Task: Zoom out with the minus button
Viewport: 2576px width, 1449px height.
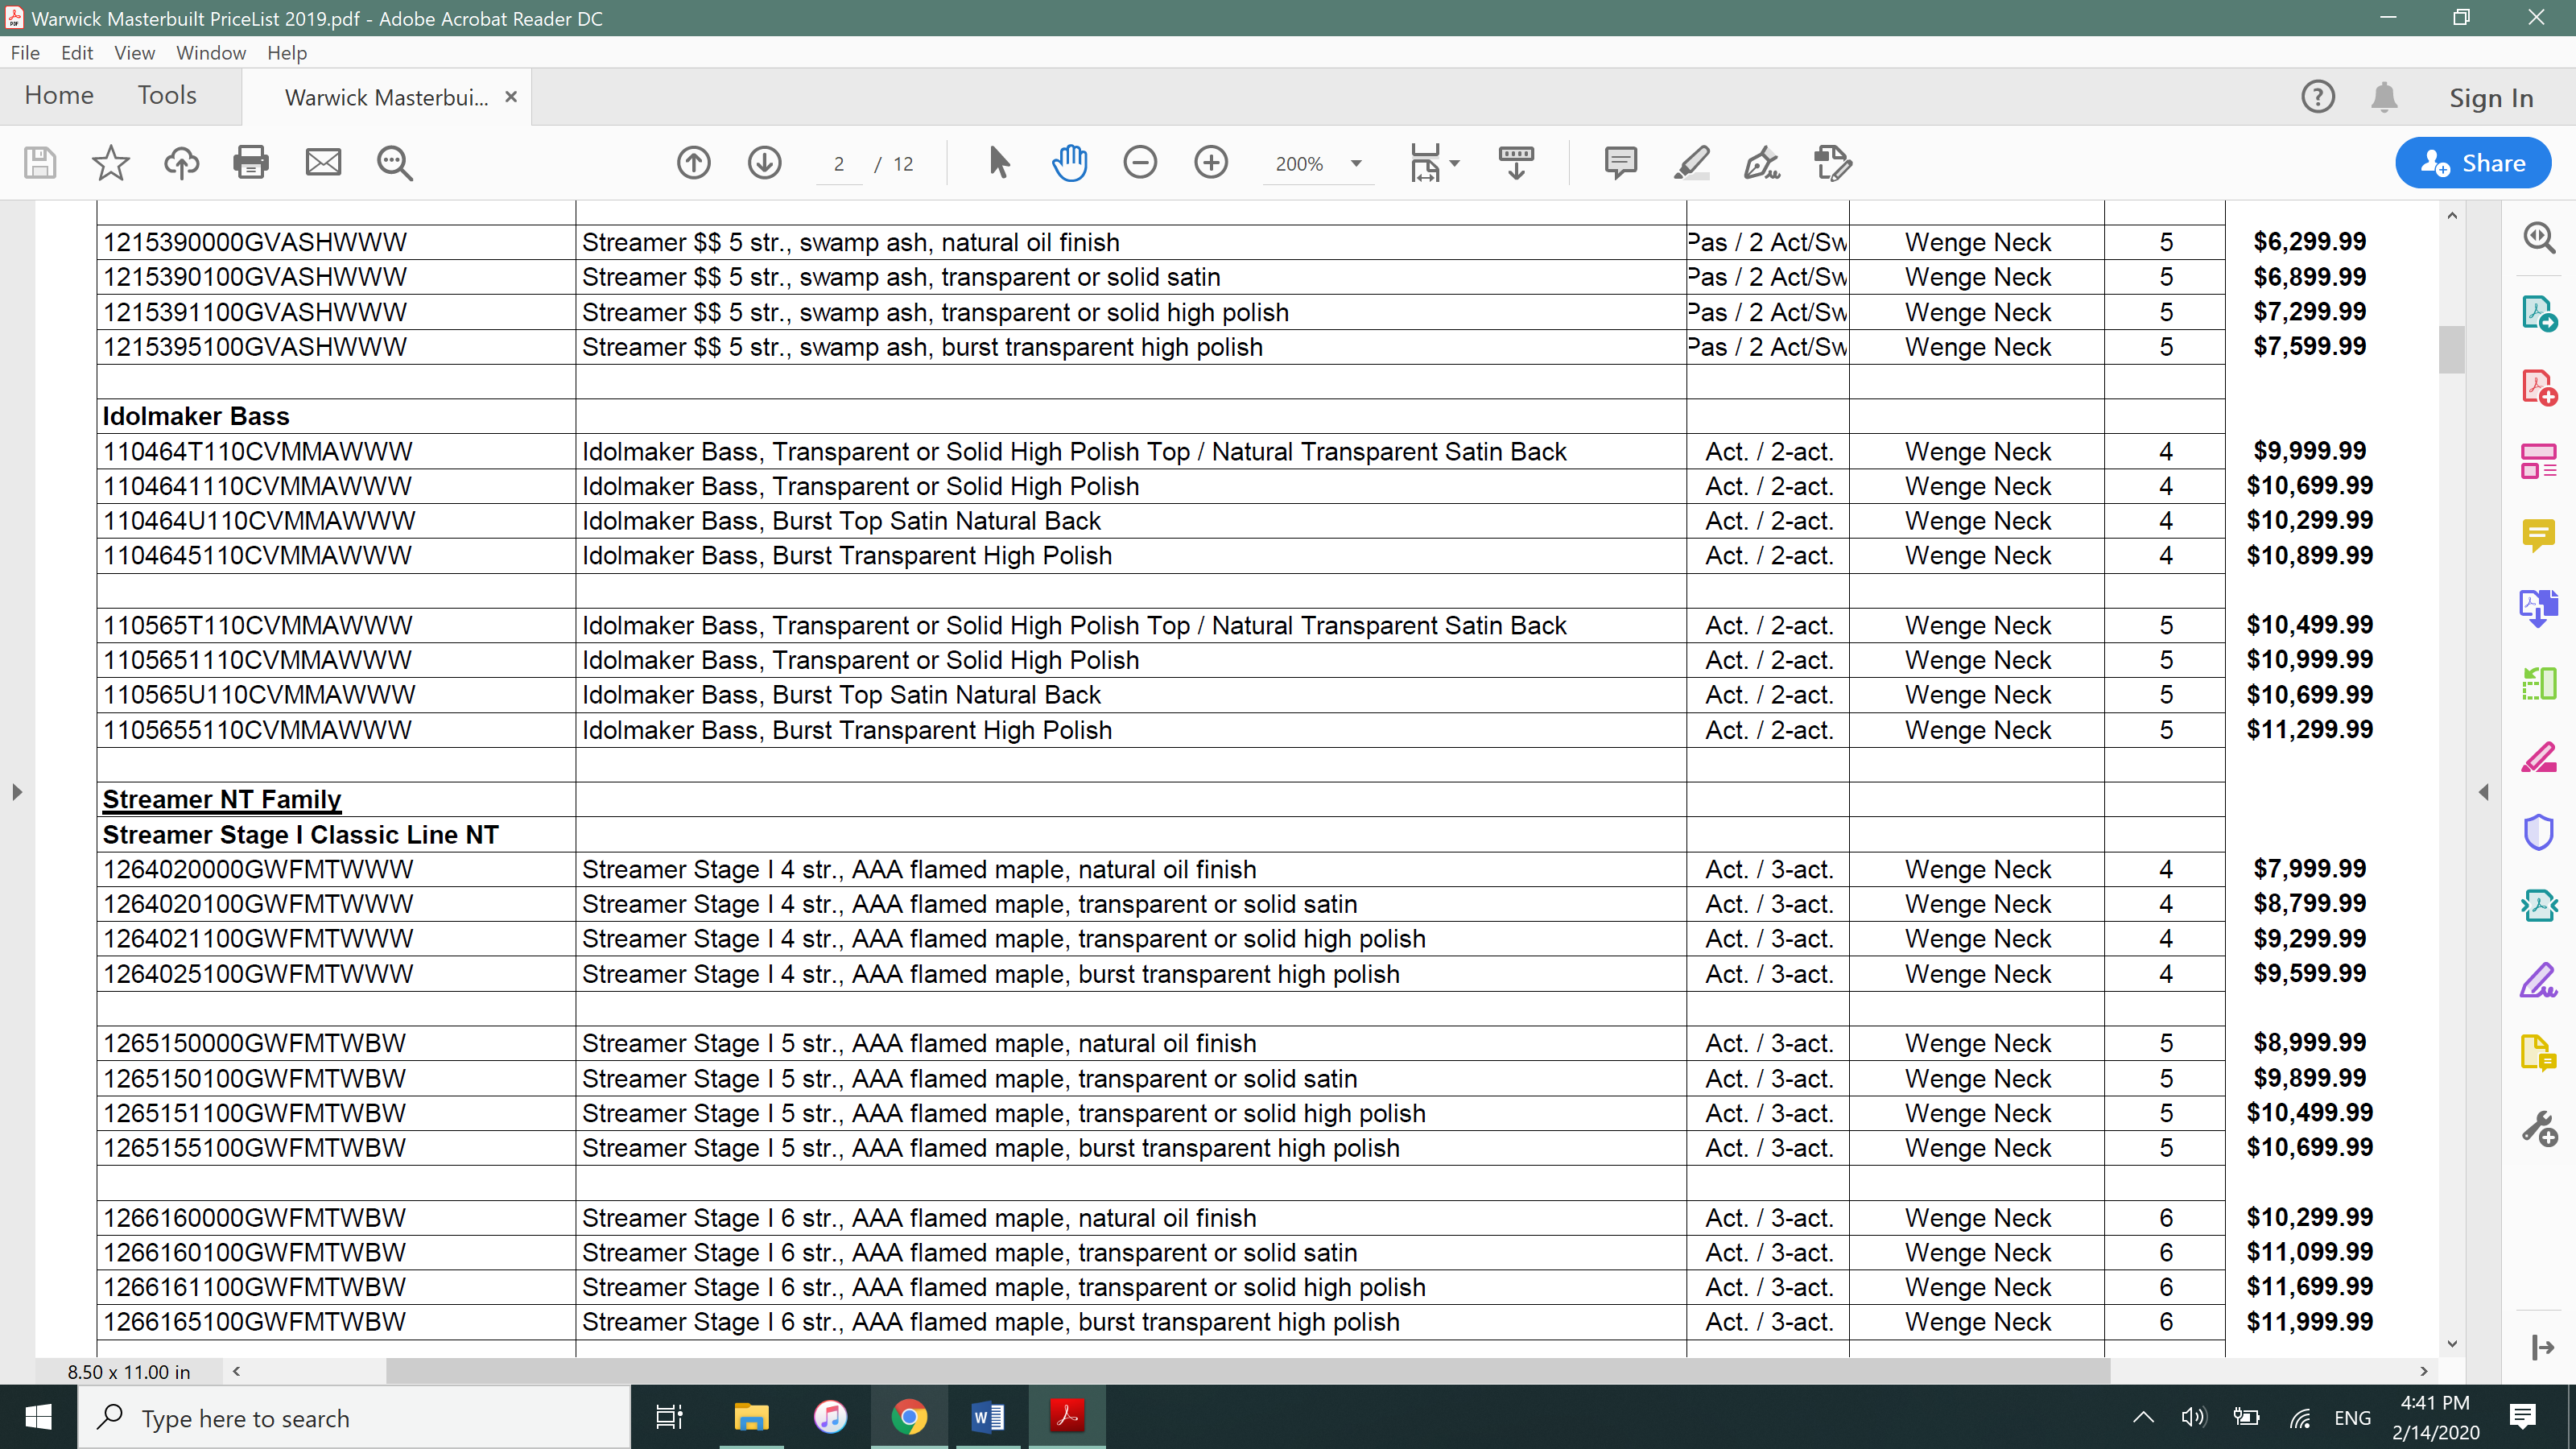Action: coord(1140,162)
